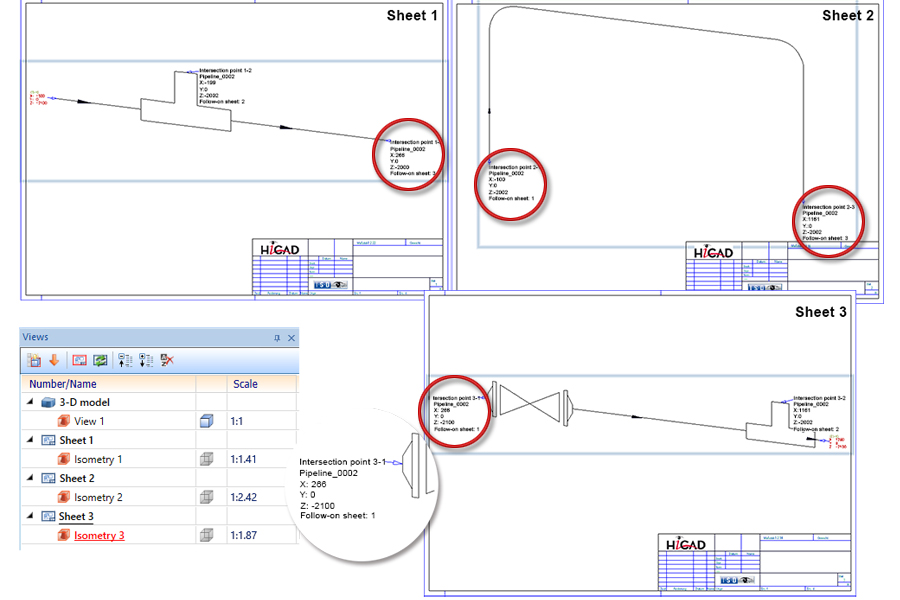Click the red-framed sheet toolbar icon
Viewport: 900px width, 600px height.
point(79,361)
